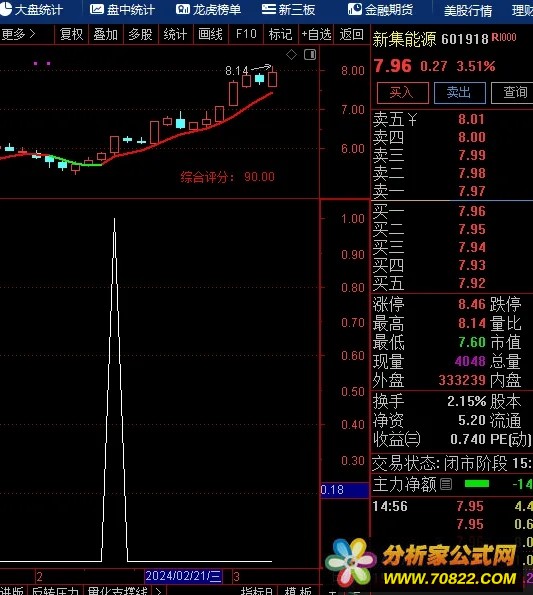Open the 模板 template tab
533x595 pixels.
click(298, 591)
